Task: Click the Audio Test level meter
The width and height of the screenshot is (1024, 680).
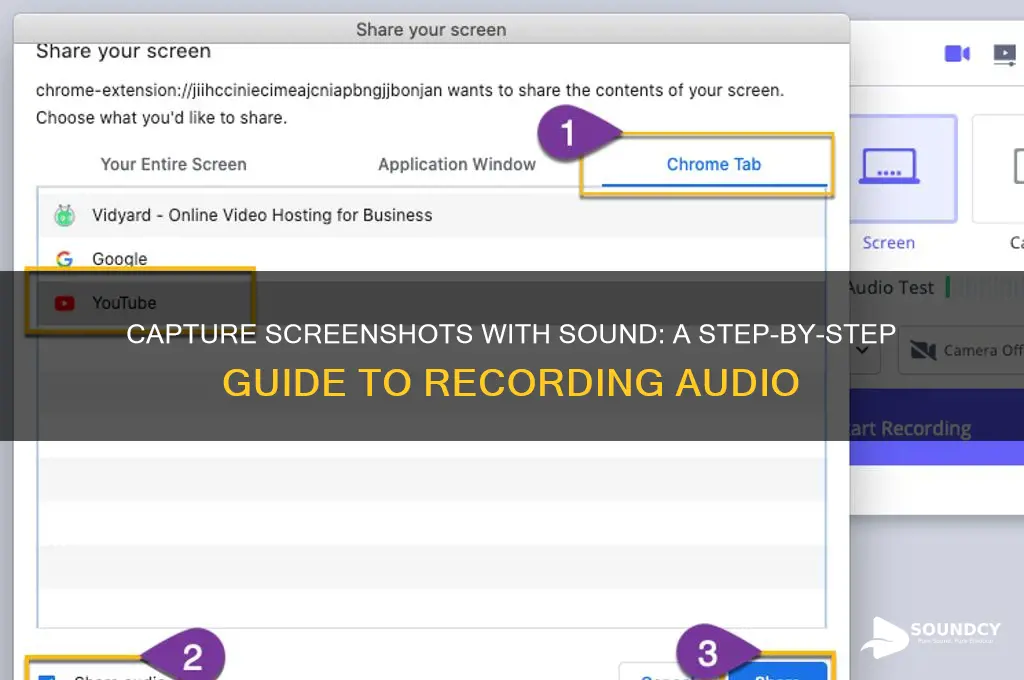Action: click(x=984, y=287)
